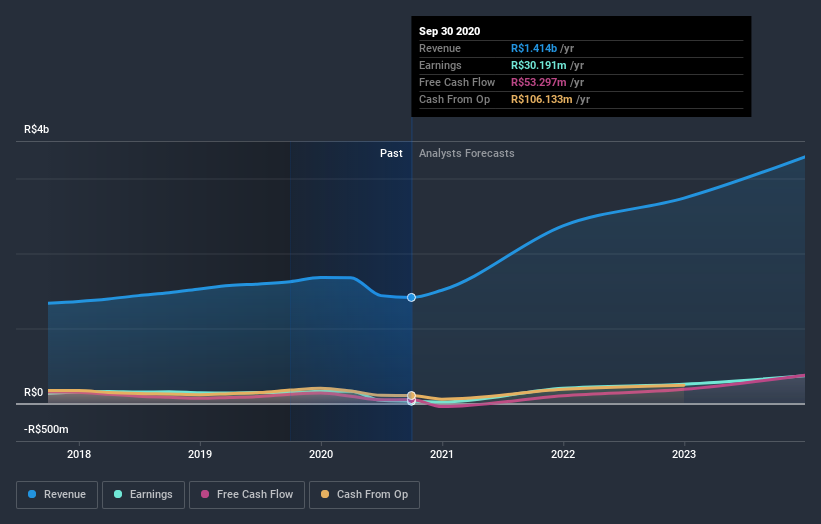Click the R$106.133m cash from op value
This screenshot has width=821, height=524.
[x=541, y=99]
